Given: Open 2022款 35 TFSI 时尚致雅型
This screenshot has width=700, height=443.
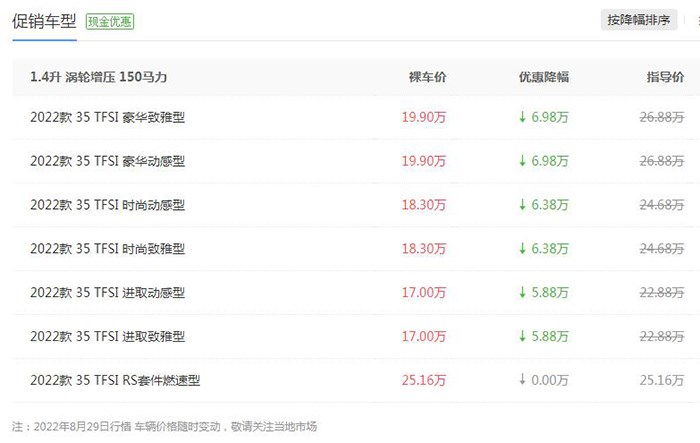Looking at the screenshot, I should [x=107, y=248].
